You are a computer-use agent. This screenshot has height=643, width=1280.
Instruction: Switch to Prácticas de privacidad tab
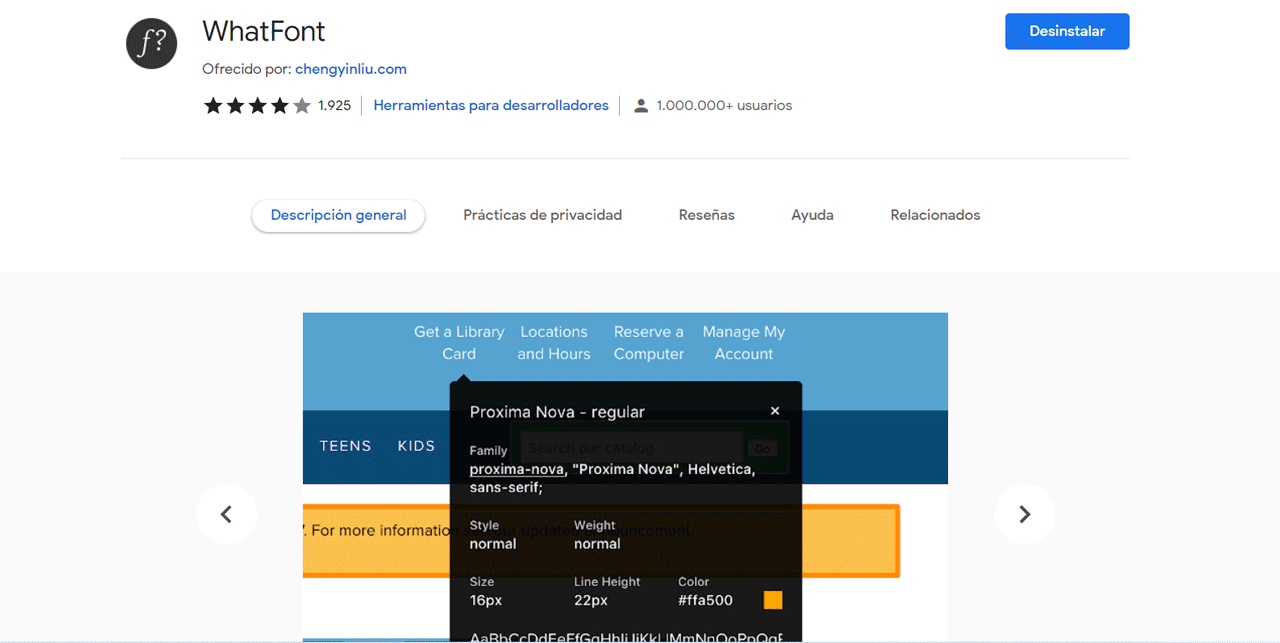point(542,215)
